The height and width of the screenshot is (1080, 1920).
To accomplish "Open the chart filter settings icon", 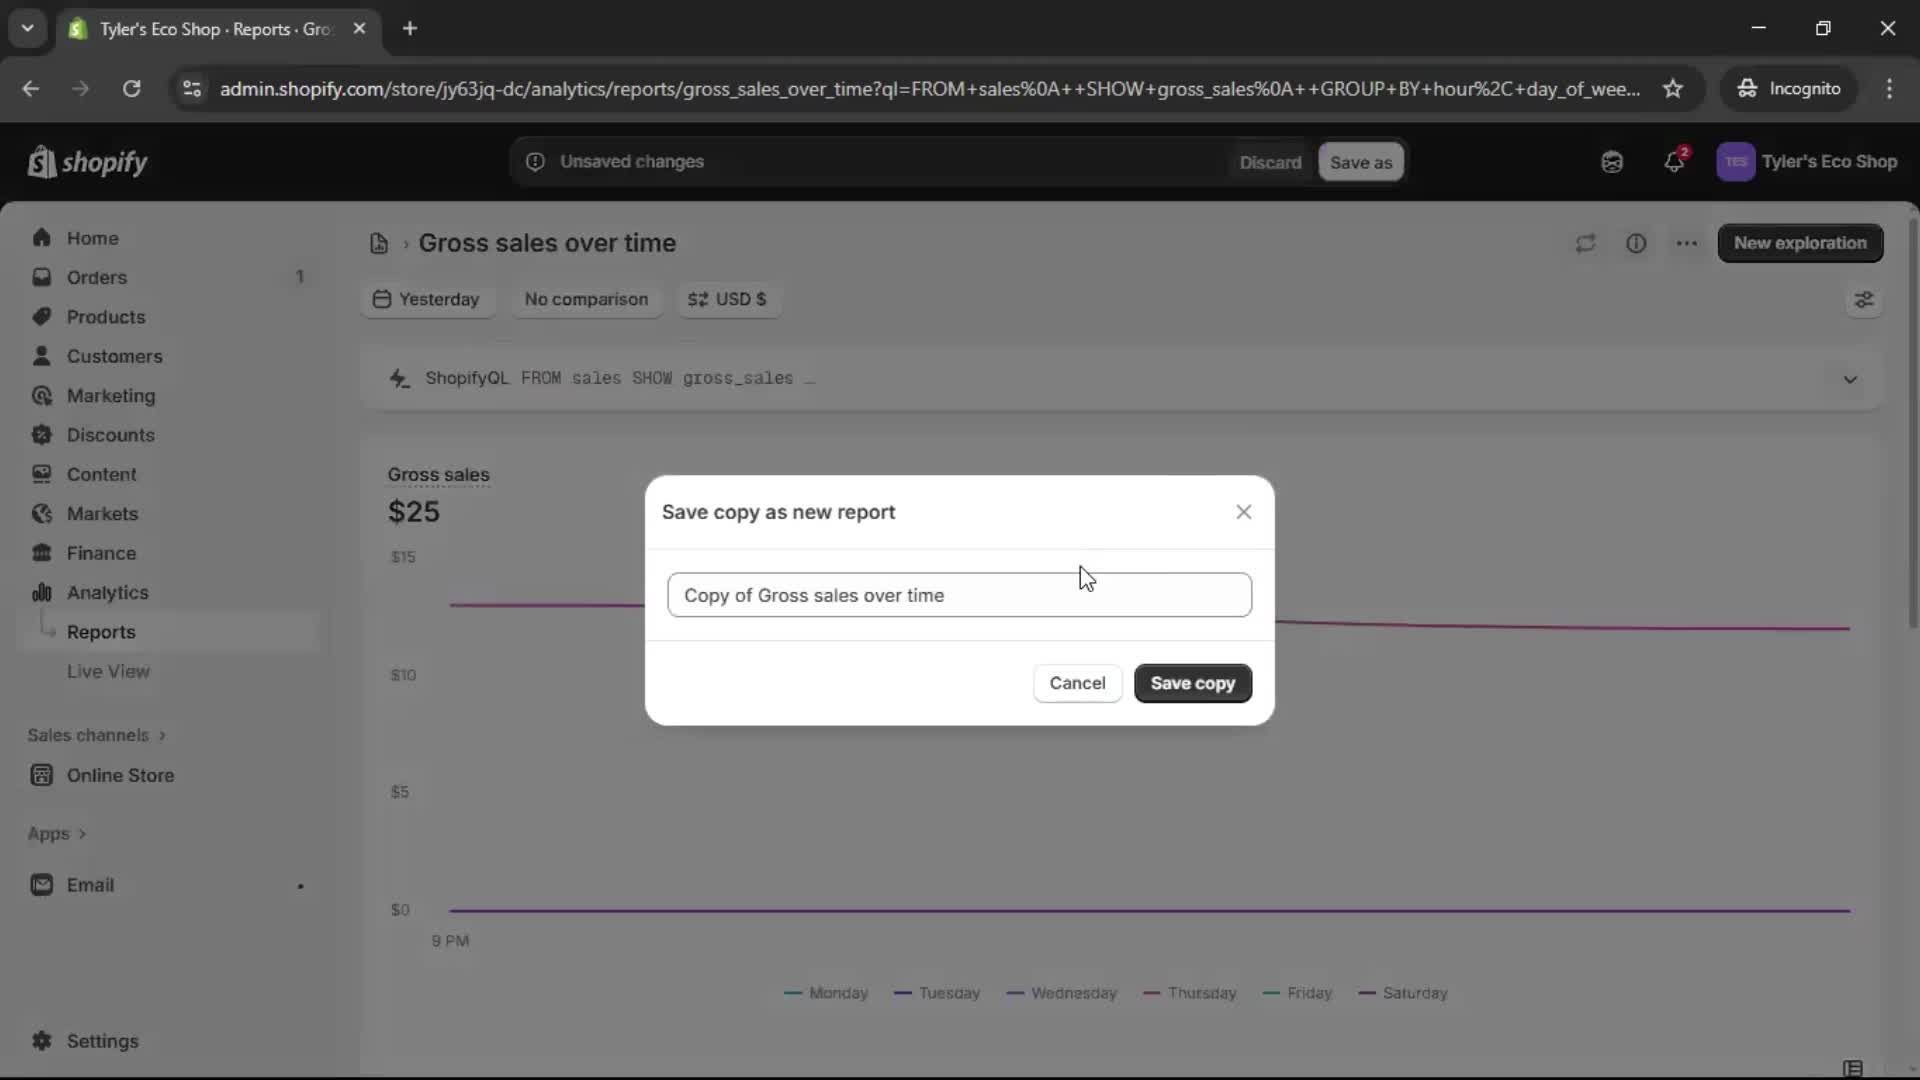I will pos(1864,300).
